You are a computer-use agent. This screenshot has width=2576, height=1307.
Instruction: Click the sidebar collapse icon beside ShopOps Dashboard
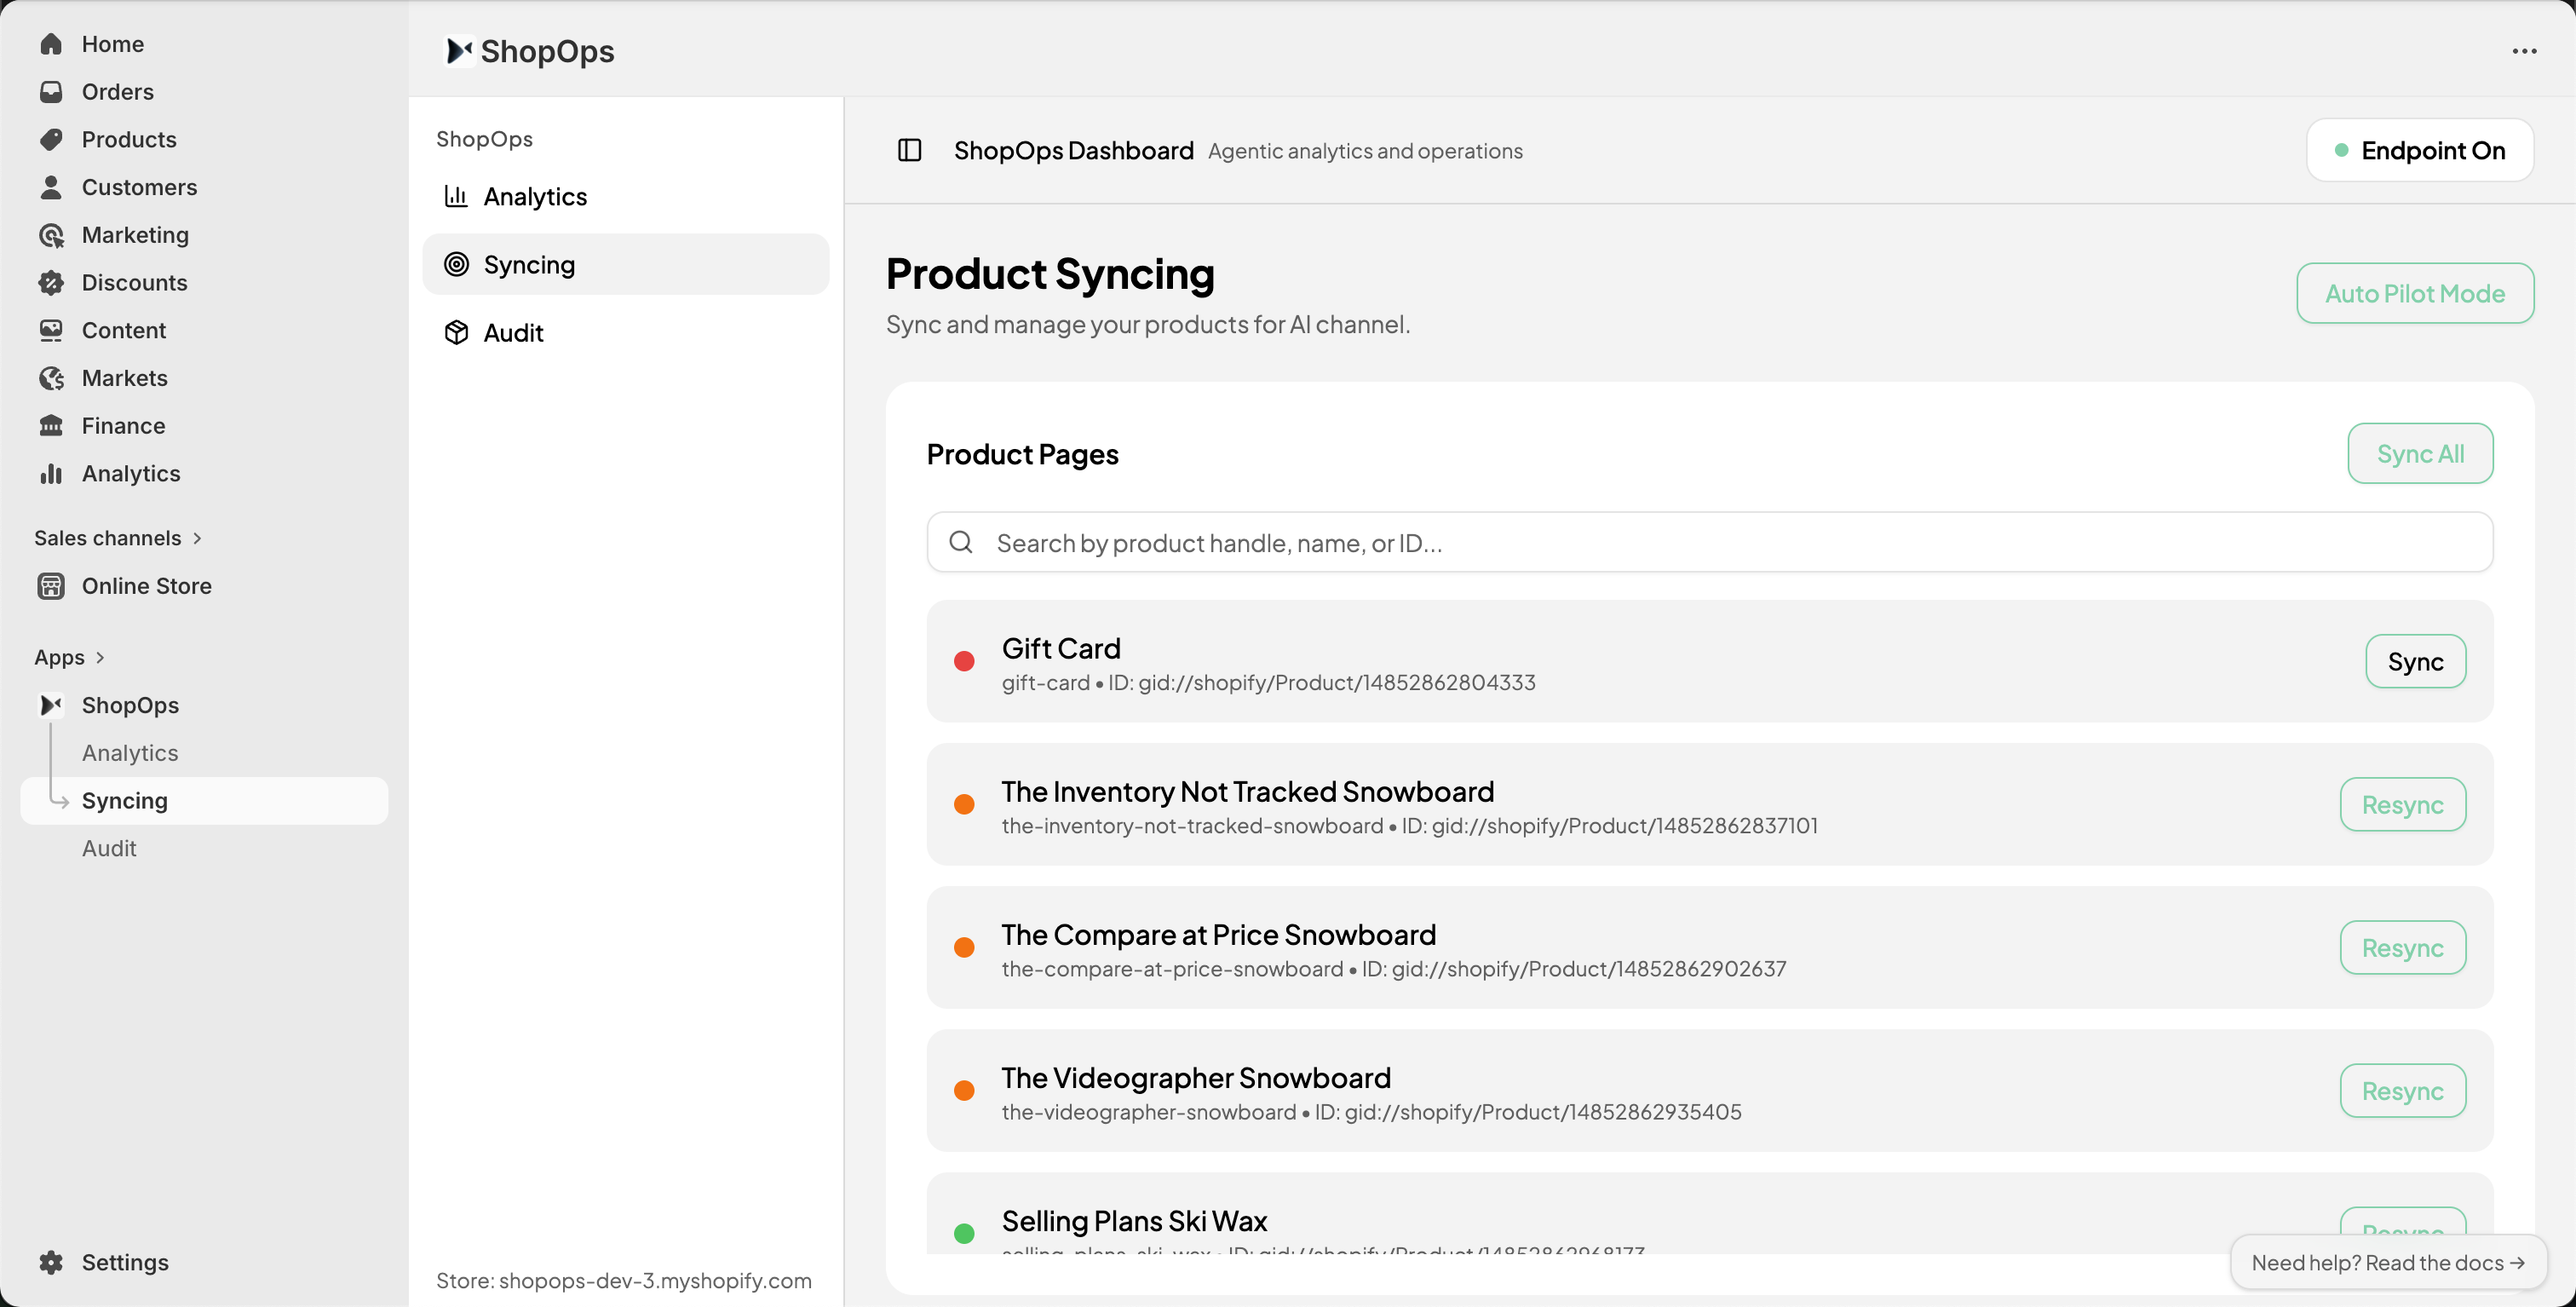pos(910,150)
